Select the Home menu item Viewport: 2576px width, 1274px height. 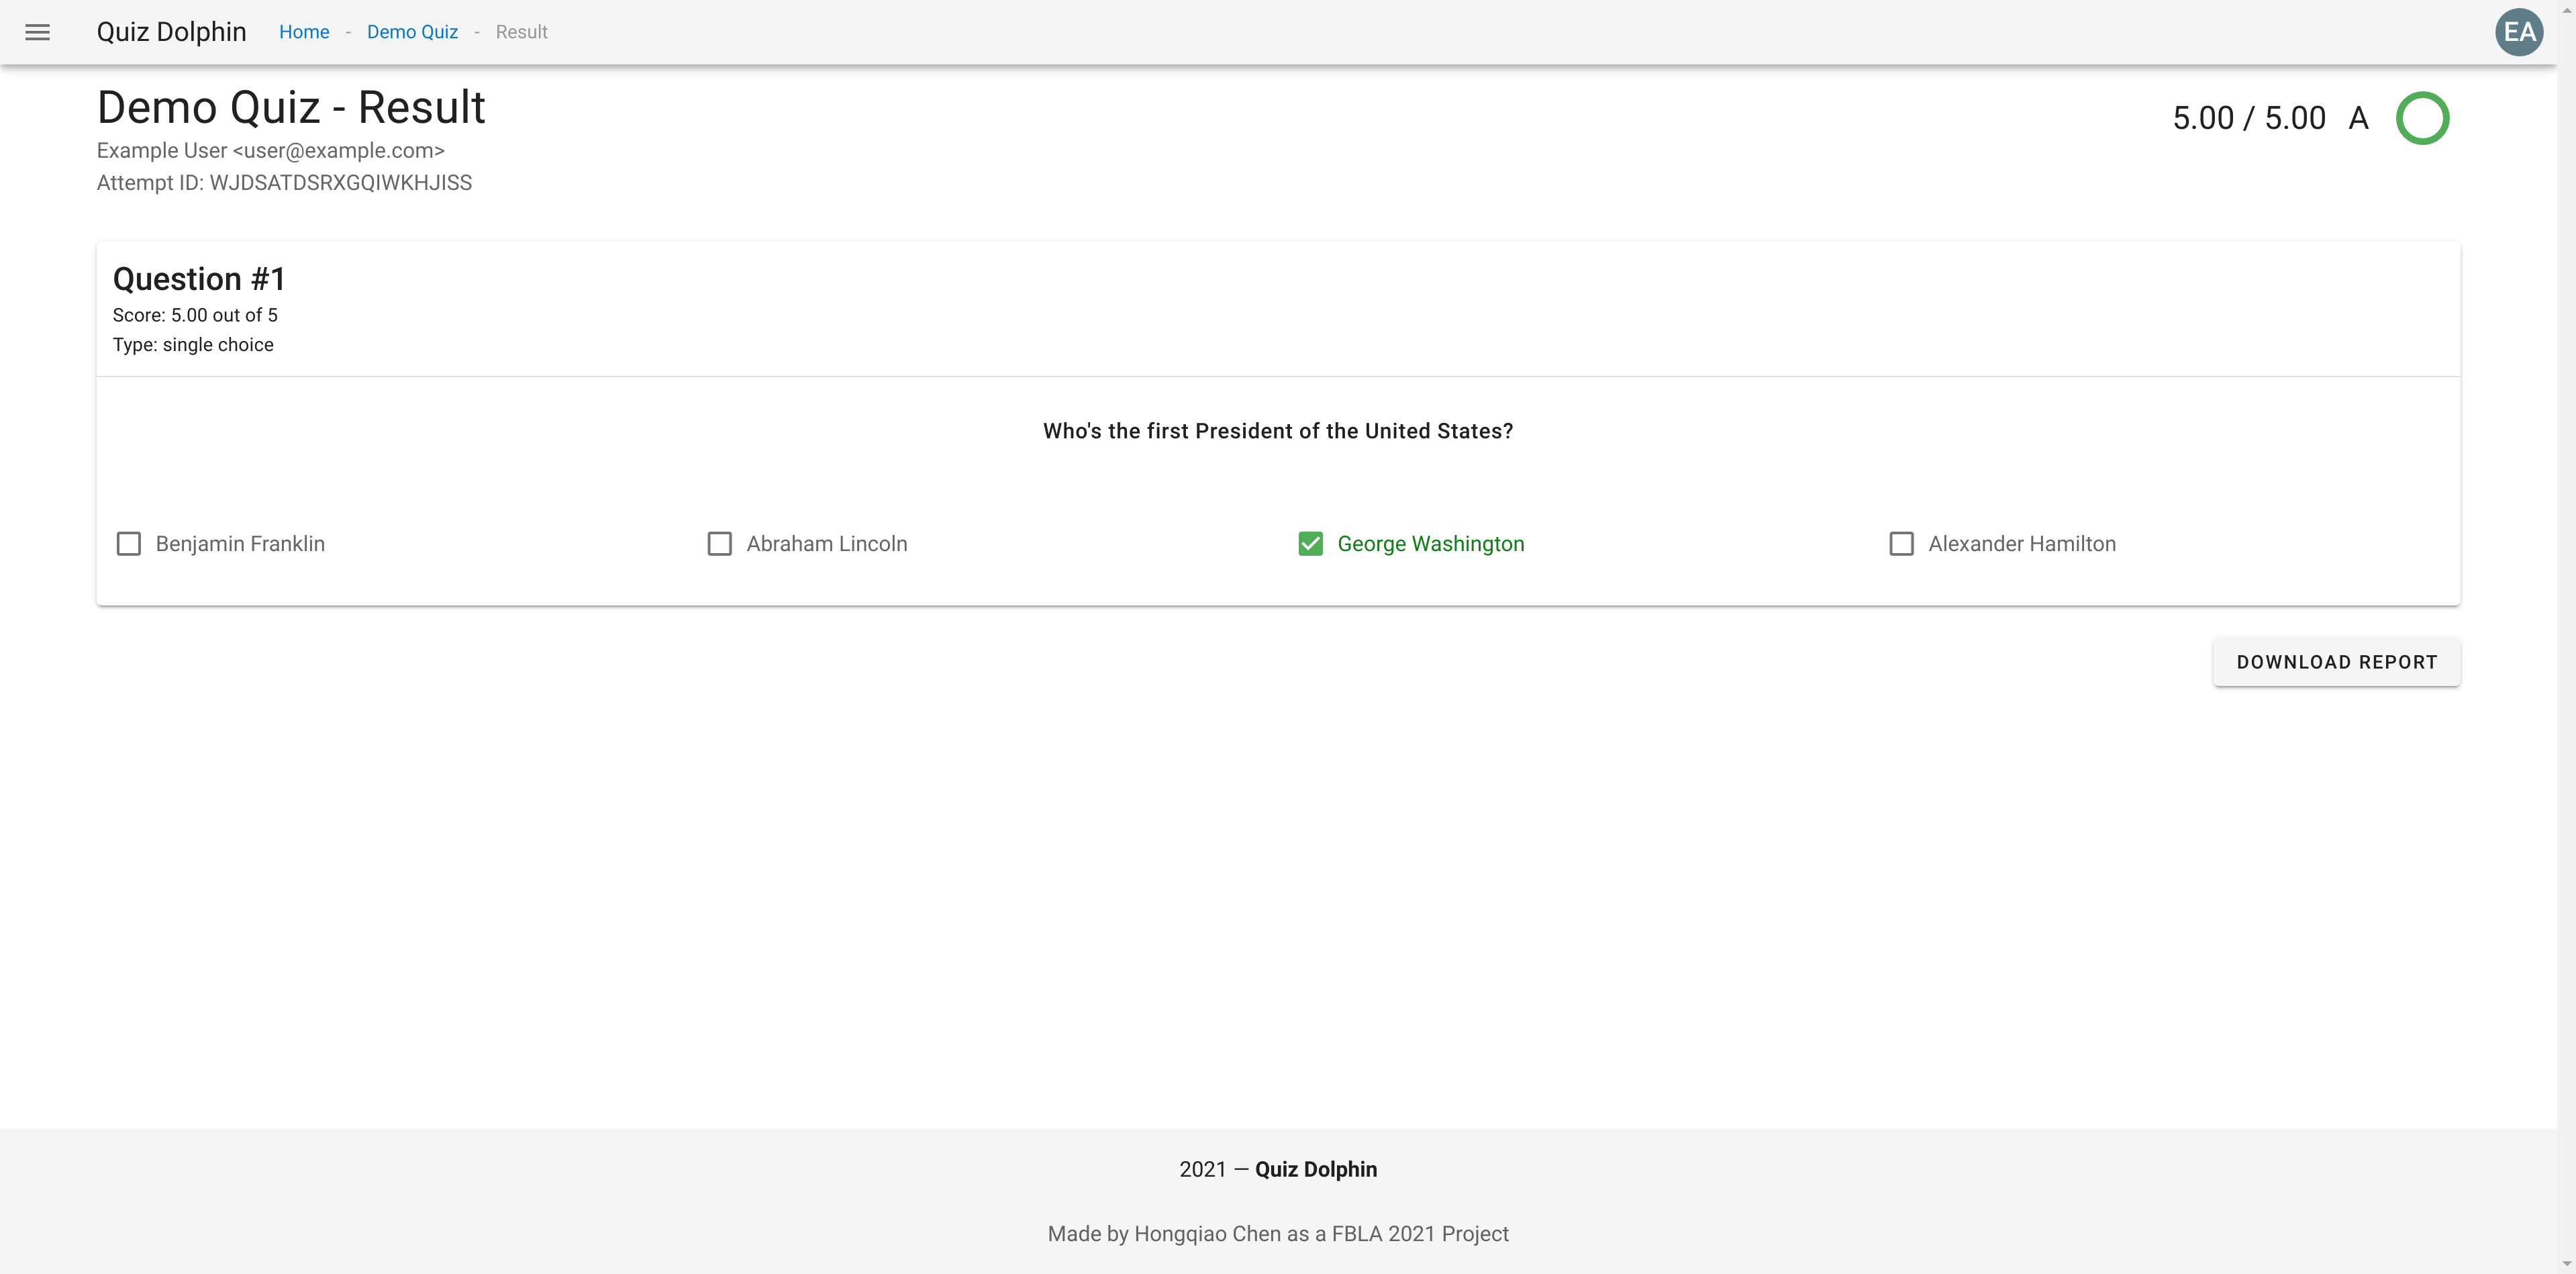[302, 32]
